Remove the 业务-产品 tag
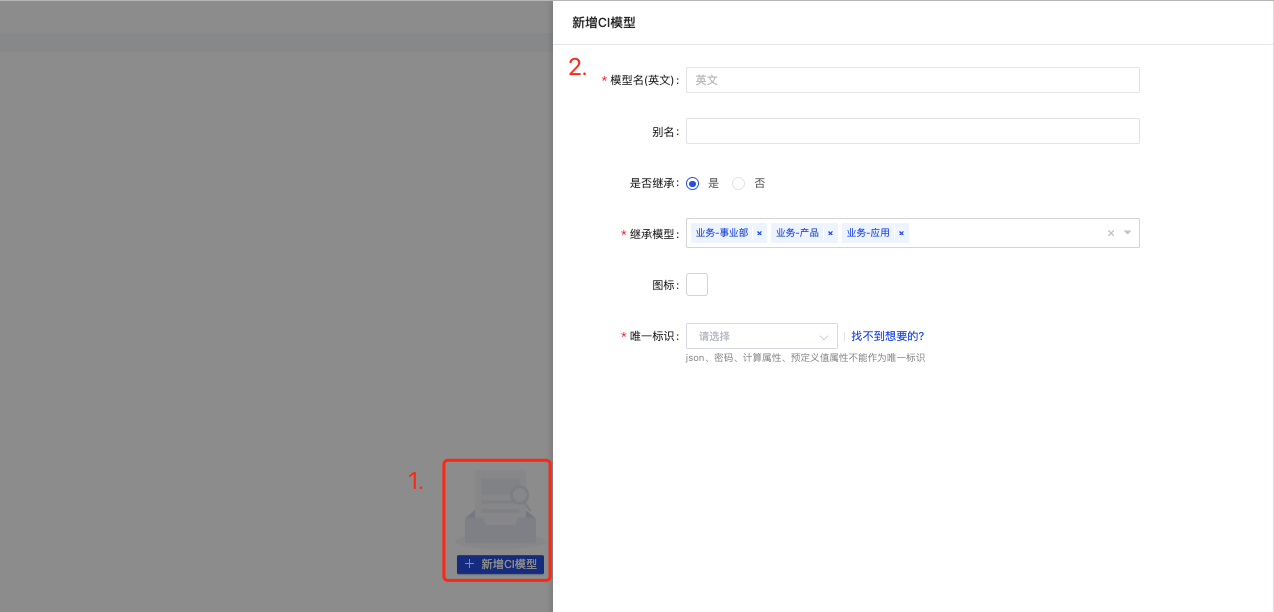Screen dimensions: 1274x612 [830, 233]
